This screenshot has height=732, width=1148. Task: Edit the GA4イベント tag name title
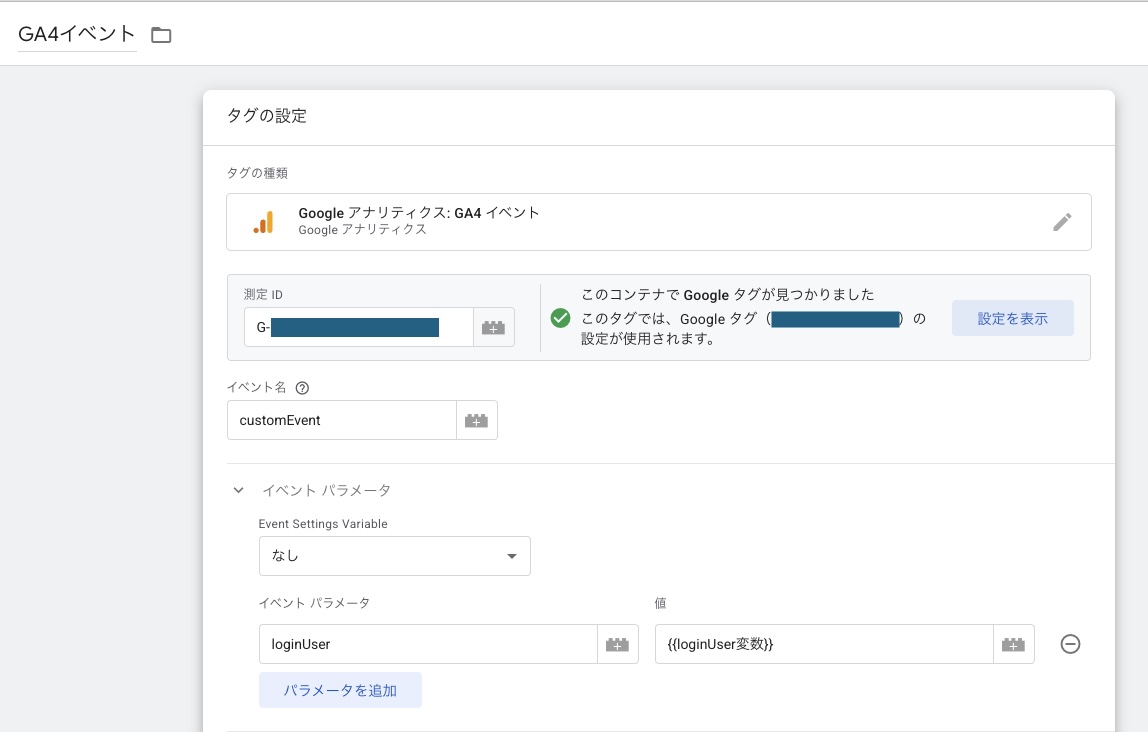point(77,34)
